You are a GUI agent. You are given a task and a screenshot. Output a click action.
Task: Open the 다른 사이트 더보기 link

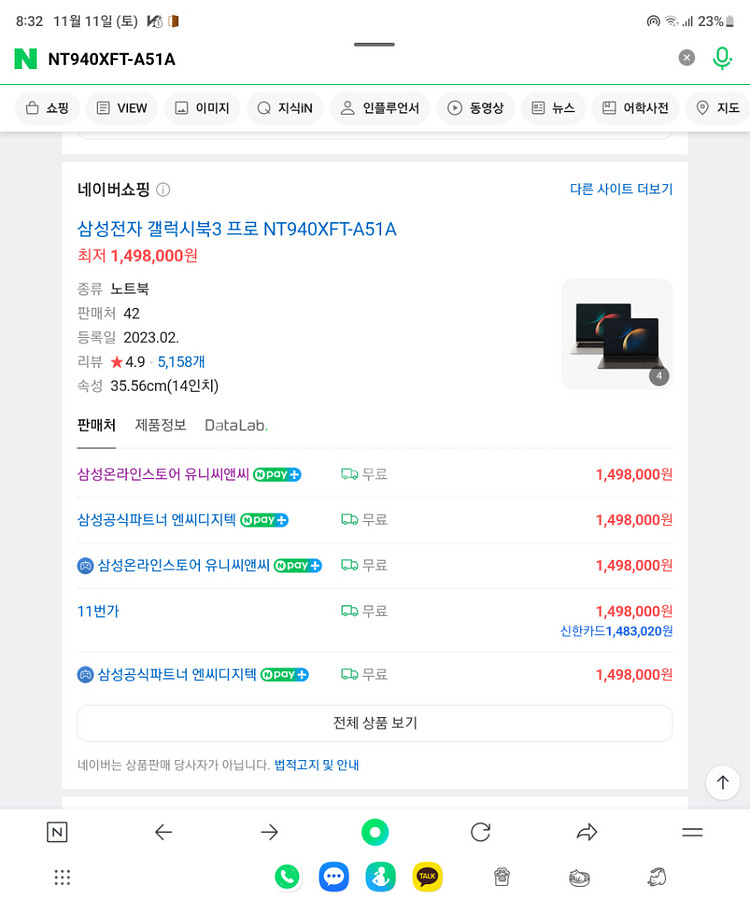621,189
